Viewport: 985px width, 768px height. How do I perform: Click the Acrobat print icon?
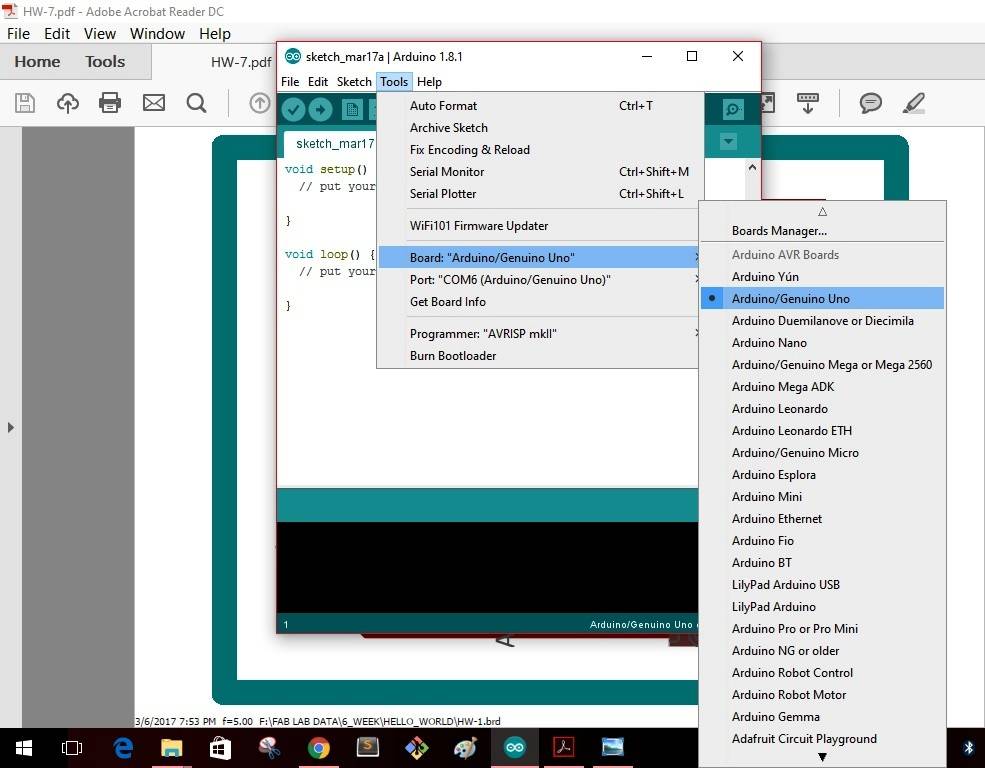[110, 102]
